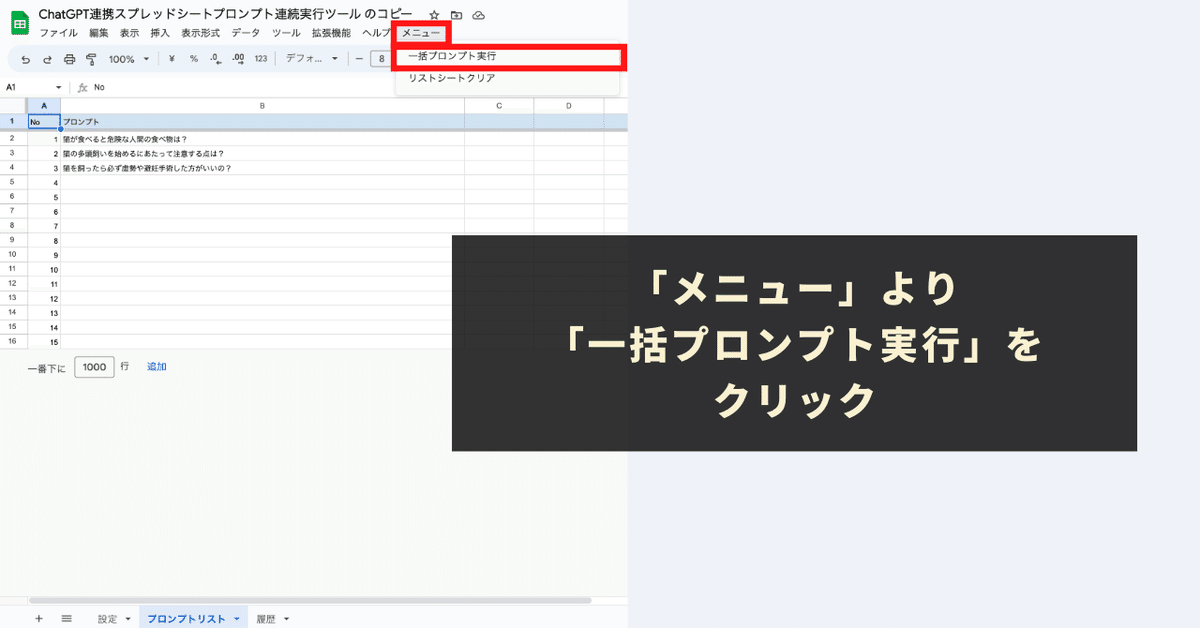Screen dimensions: 1200x628
Task: Add a new sheet with plus icon
Action: tap(39, 619)
